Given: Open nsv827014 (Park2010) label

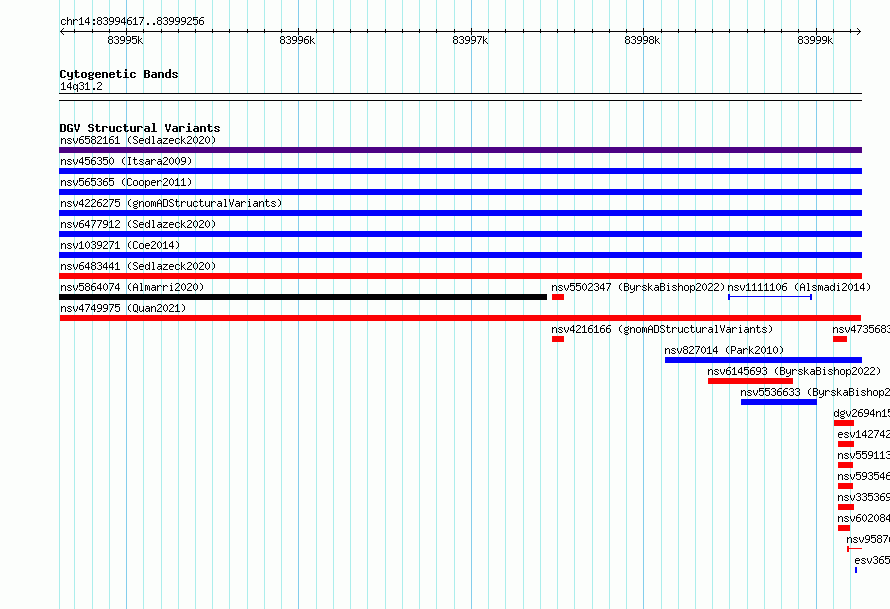Looking at the screenshot, I should click(724, 350).
